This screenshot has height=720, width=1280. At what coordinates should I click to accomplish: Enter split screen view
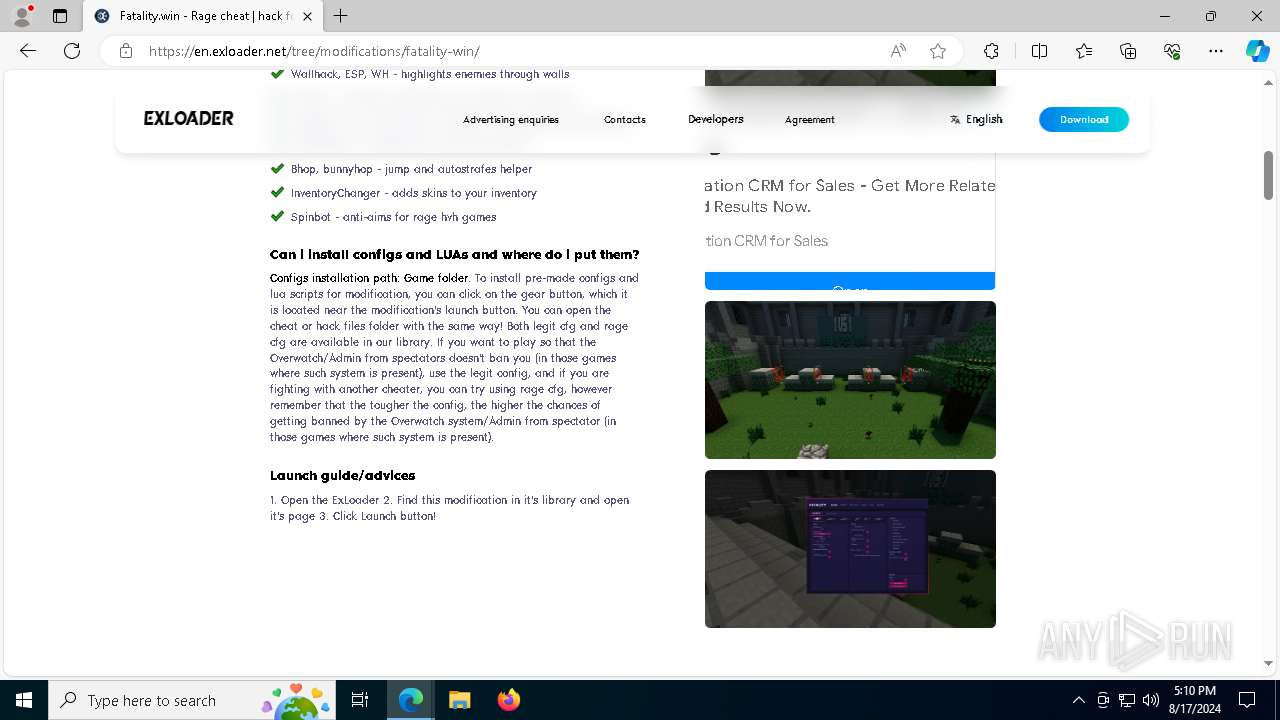(x=1039, y=51)
